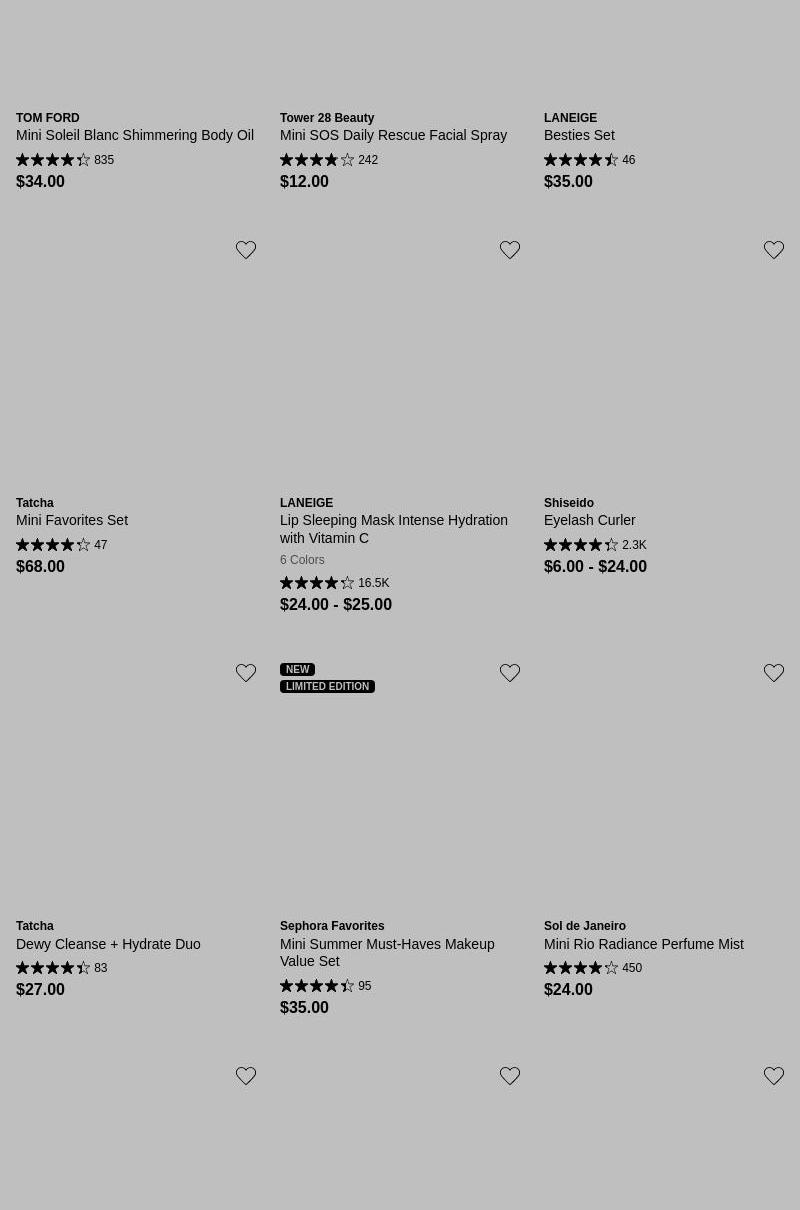Image resolution: width=800 pixels, height=1210 pixels.
Task: Heart the Tatcha Dewy Cleanse Duo
Action: click(246, 673)
